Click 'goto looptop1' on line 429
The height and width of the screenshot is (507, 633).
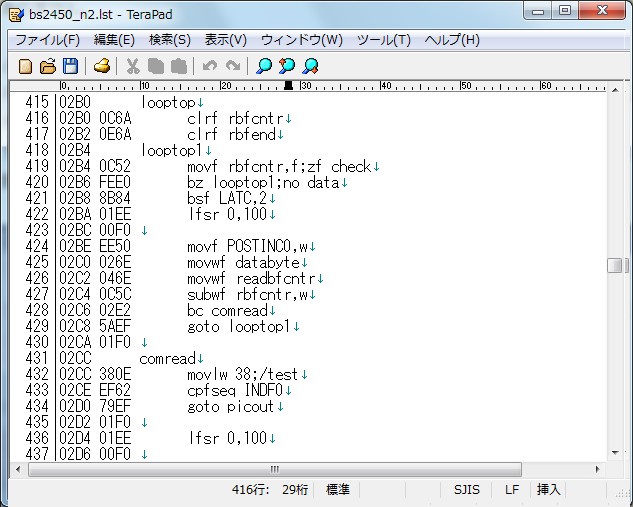click(239, 326)
